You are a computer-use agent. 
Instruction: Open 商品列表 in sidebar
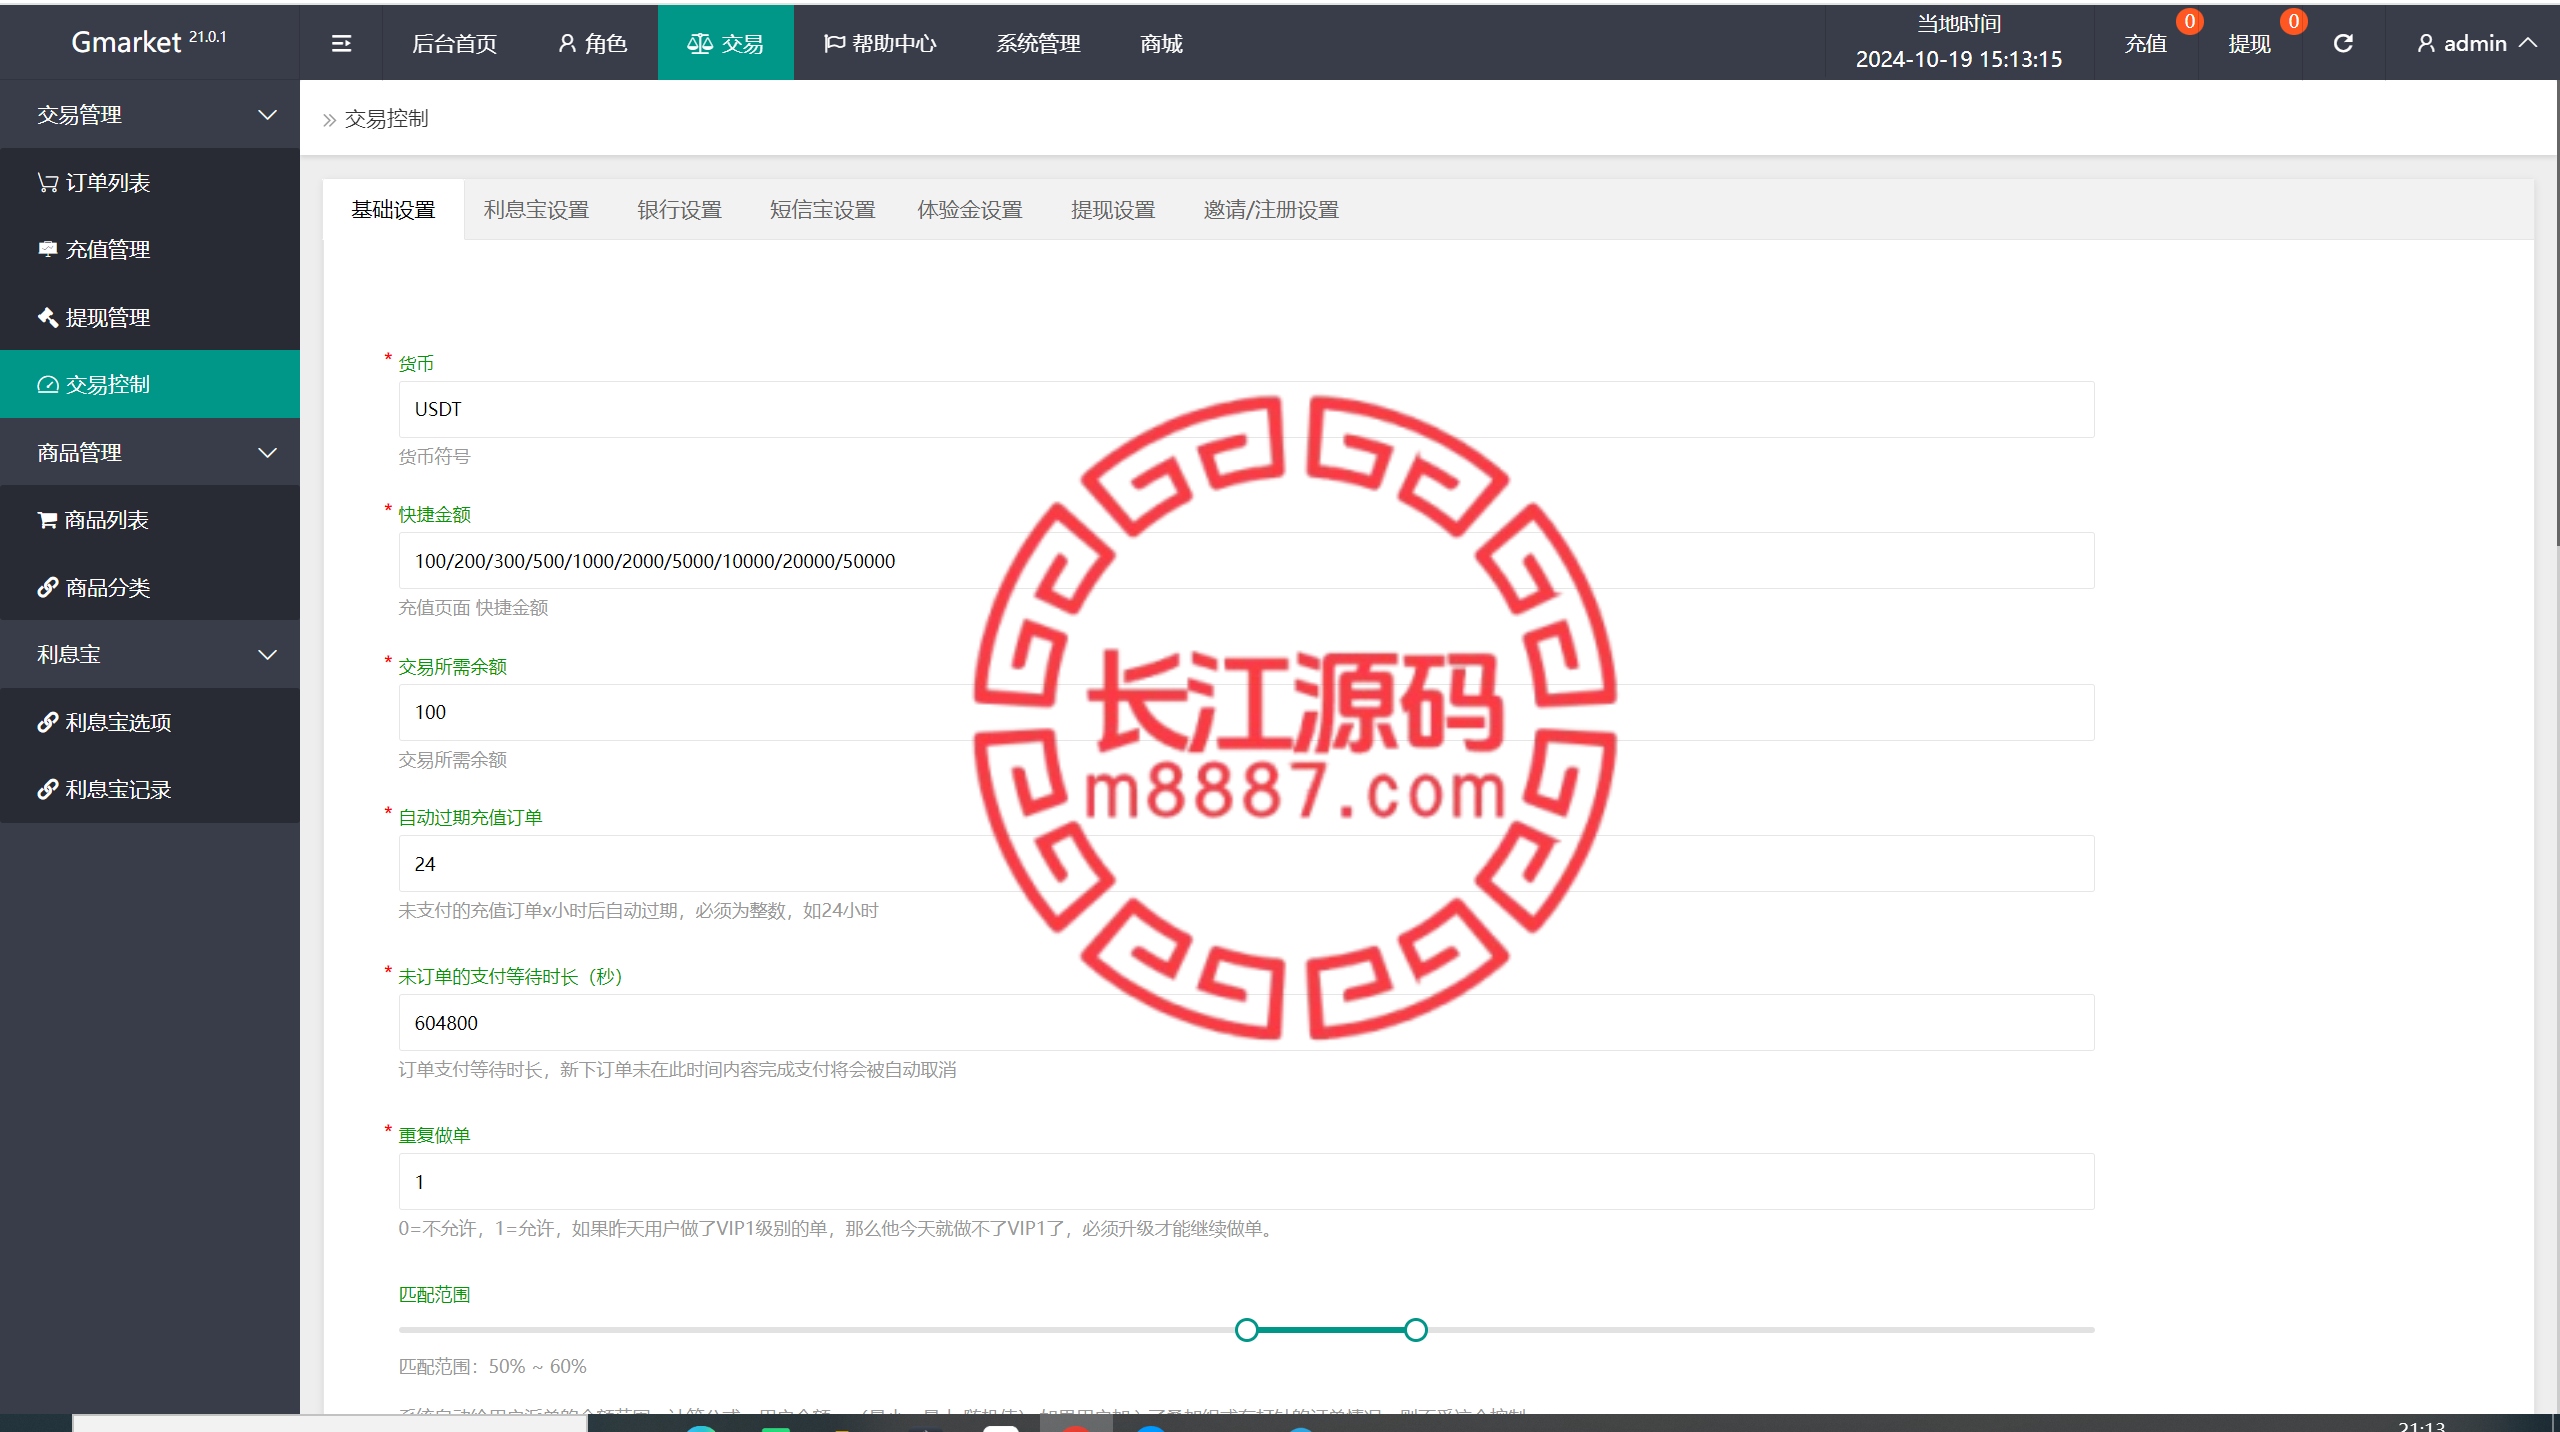coord(150,520)
